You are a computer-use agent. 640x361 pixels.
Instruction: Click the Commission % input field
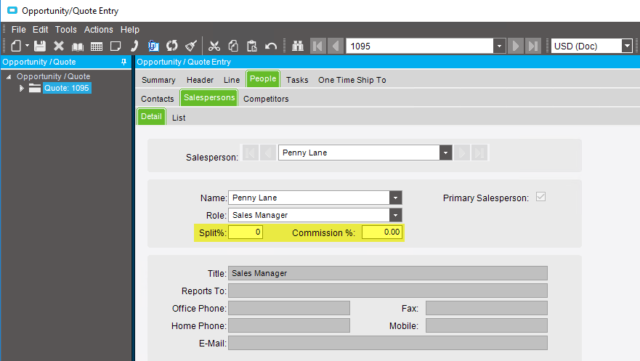[x=382, y=232]
